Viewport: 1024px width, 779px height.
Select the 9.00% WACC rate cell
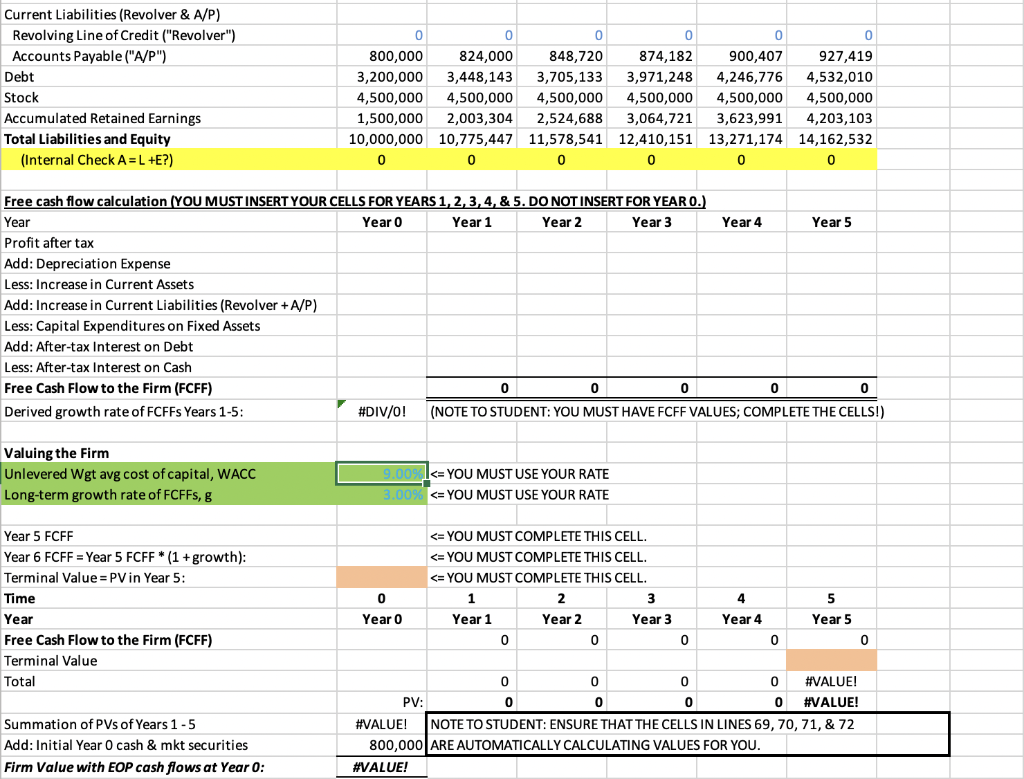(x=381, y=474)
